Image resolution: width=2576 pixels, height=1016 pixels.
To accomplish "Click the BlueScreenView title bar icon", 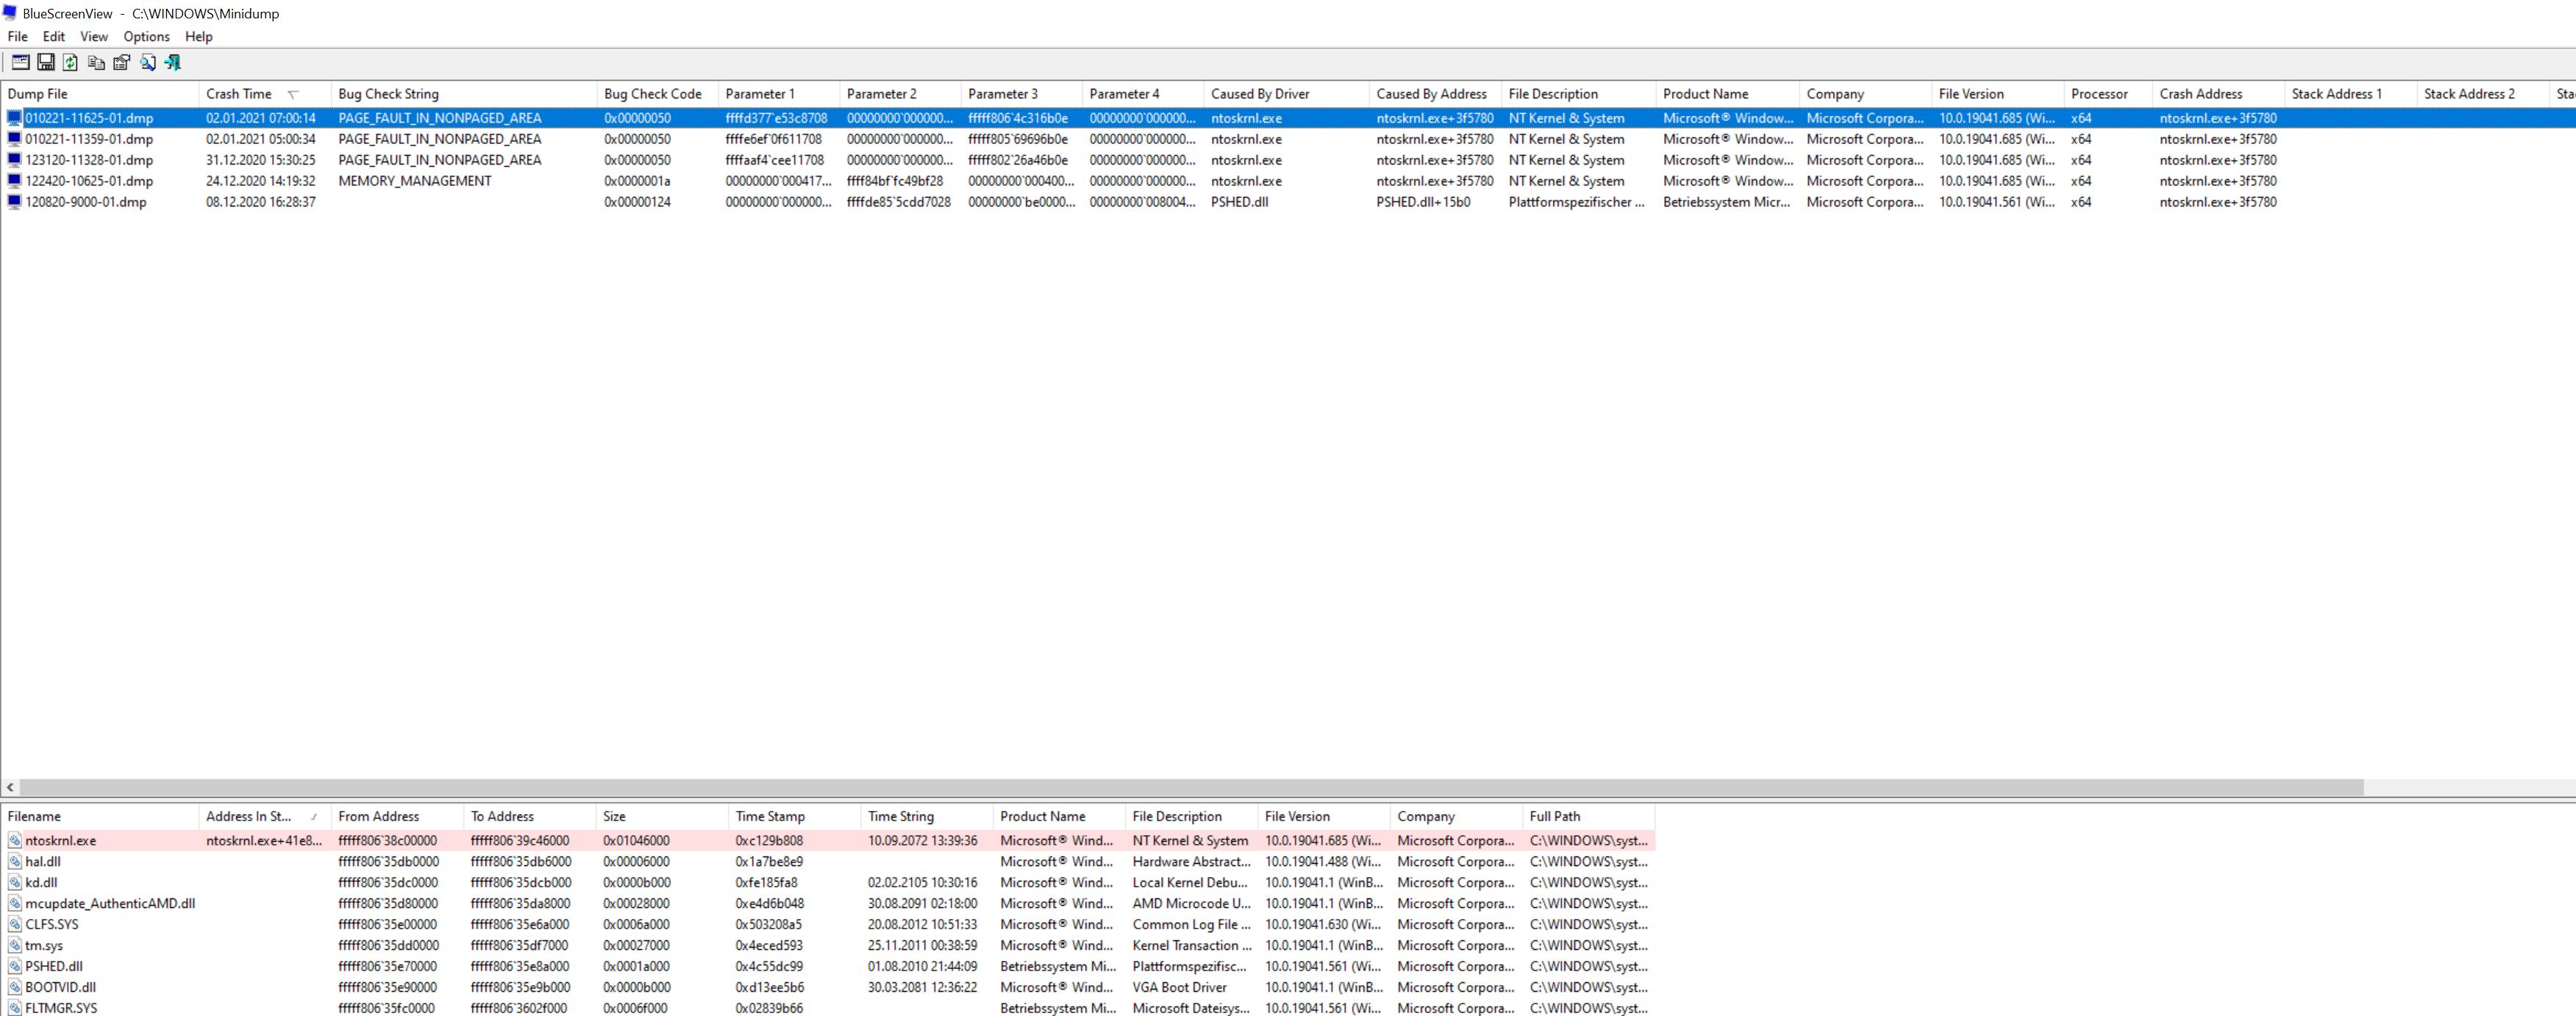I will (10, 13).
